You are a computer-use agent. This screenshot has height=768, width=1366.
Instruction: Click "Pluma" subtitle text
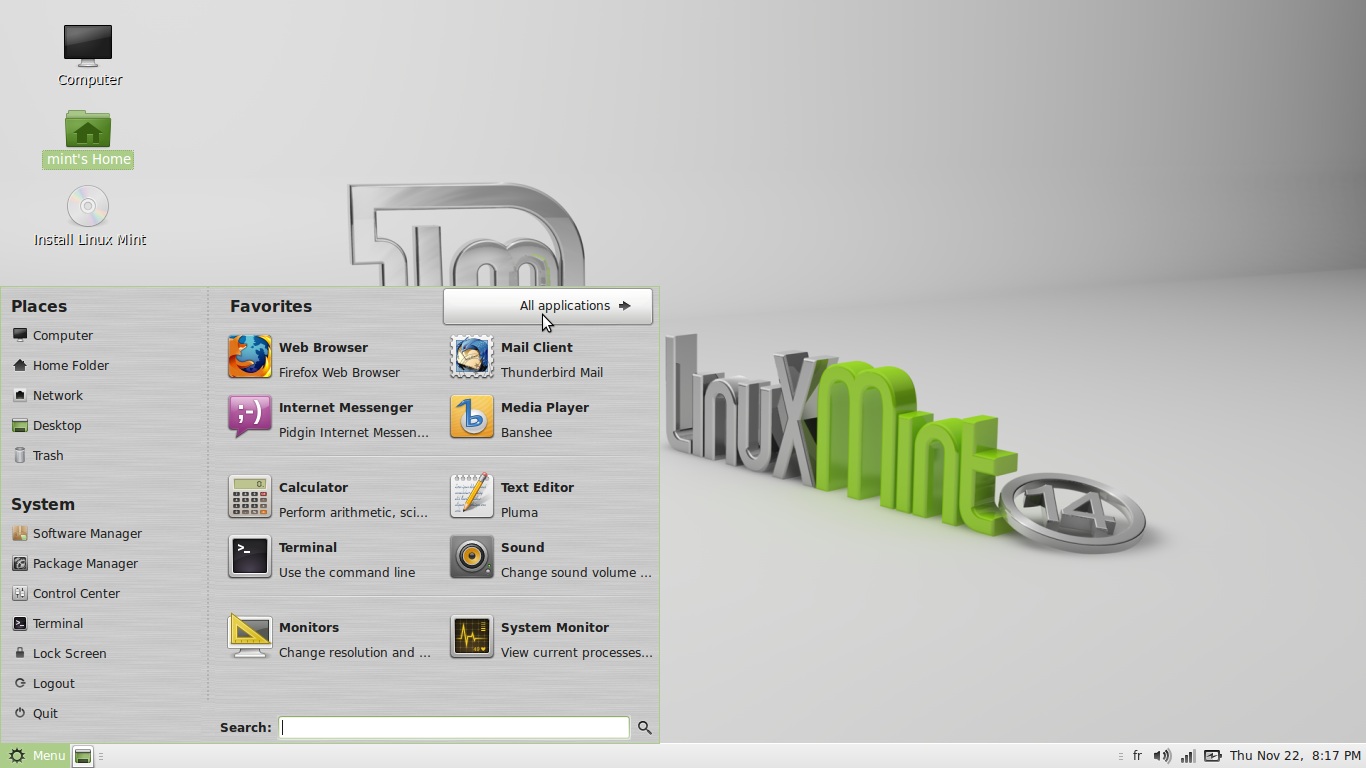519,513
